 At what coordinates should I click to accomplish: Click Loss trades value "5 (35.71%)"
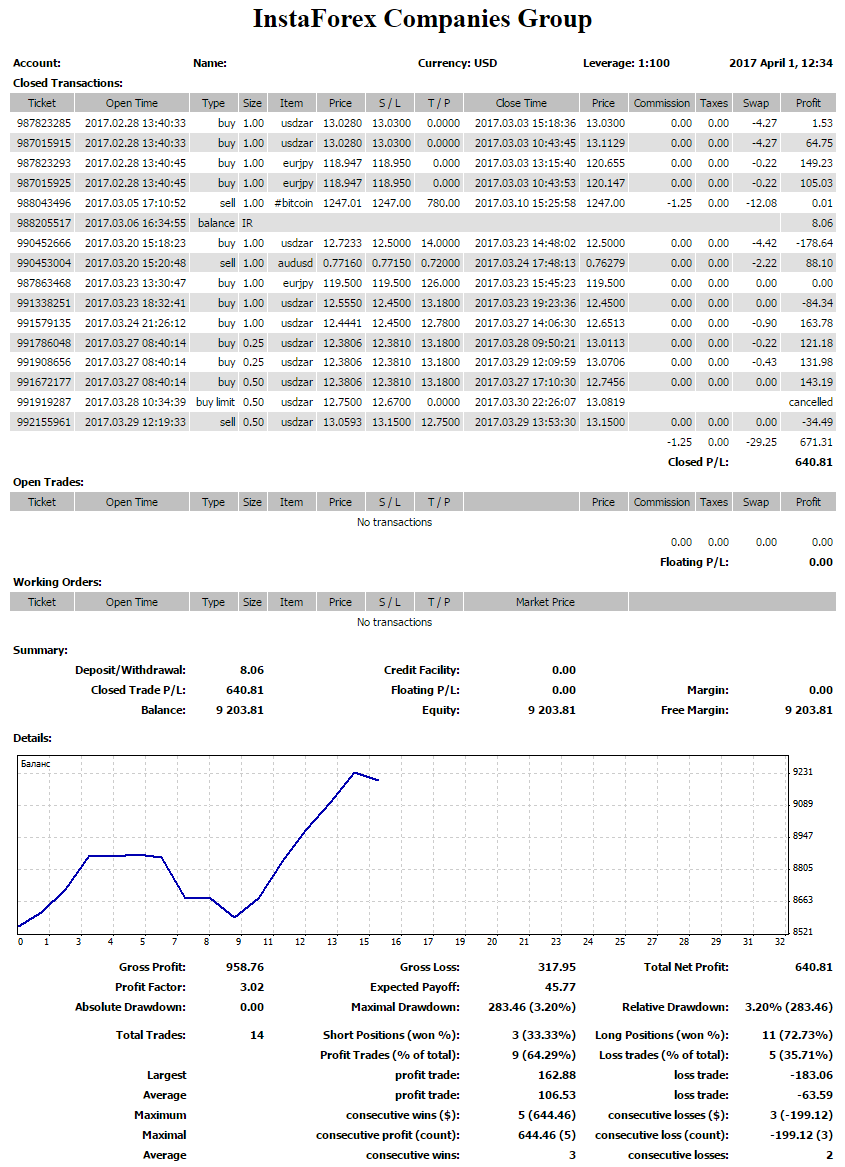[801, 1055]
